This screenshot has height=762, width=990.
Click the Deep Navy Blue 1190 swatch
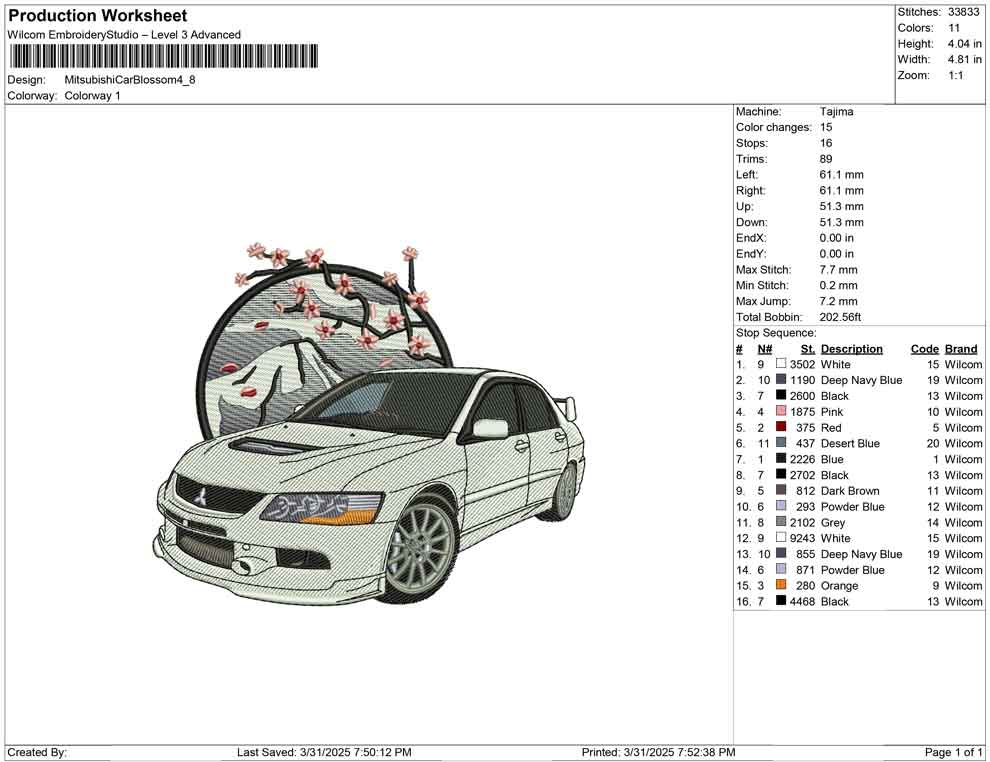point(781,379)
